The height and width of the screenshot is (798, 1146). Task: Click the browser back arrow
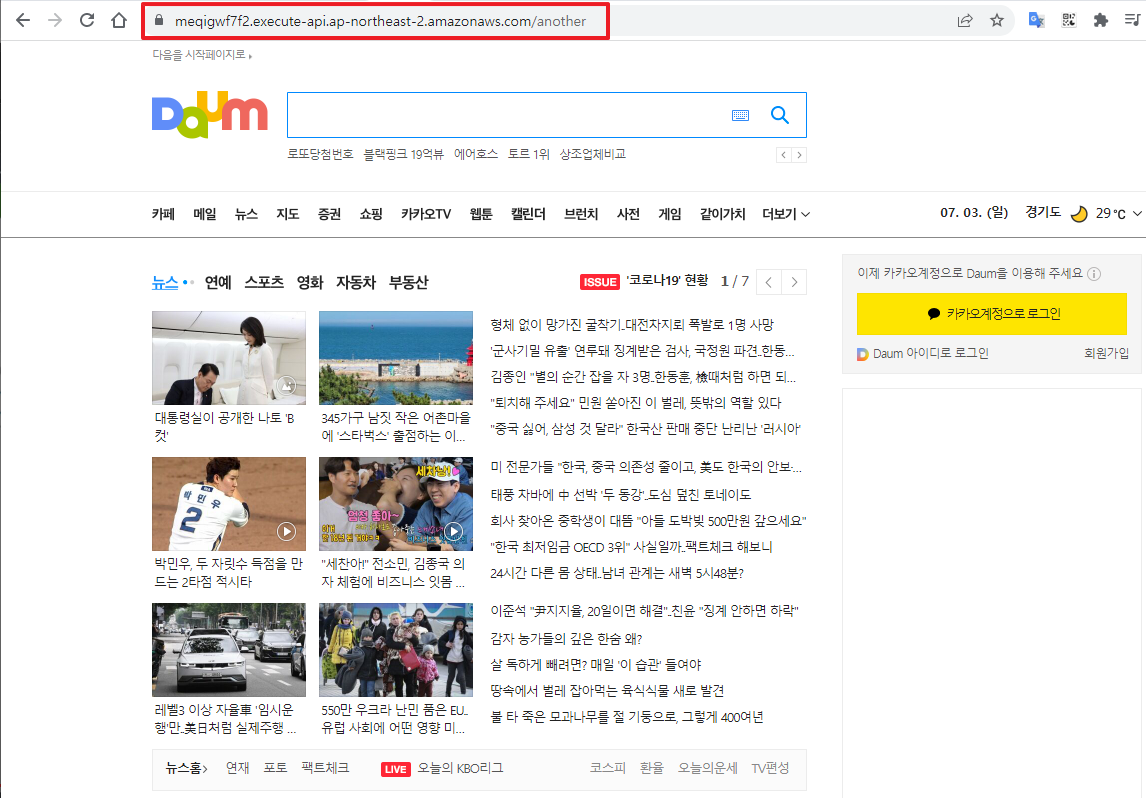pos(23,20)
